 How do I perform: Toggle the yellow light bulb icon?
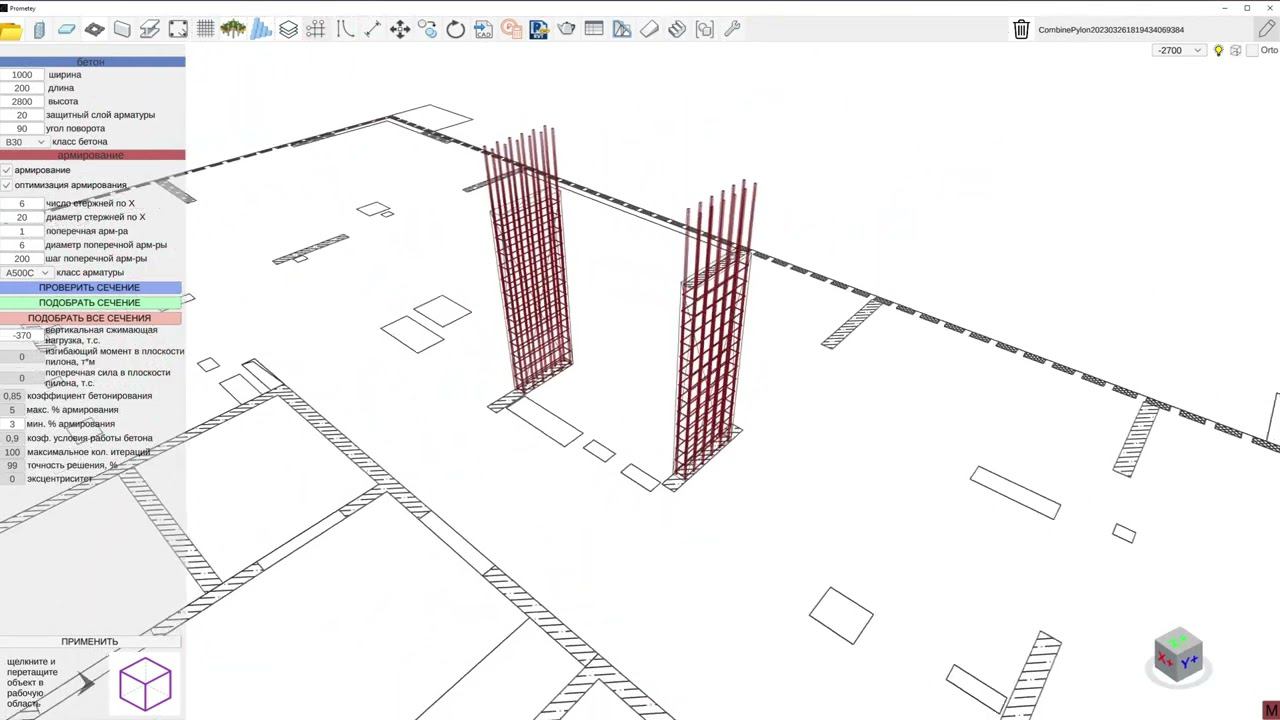click(x=1218, y=50)
